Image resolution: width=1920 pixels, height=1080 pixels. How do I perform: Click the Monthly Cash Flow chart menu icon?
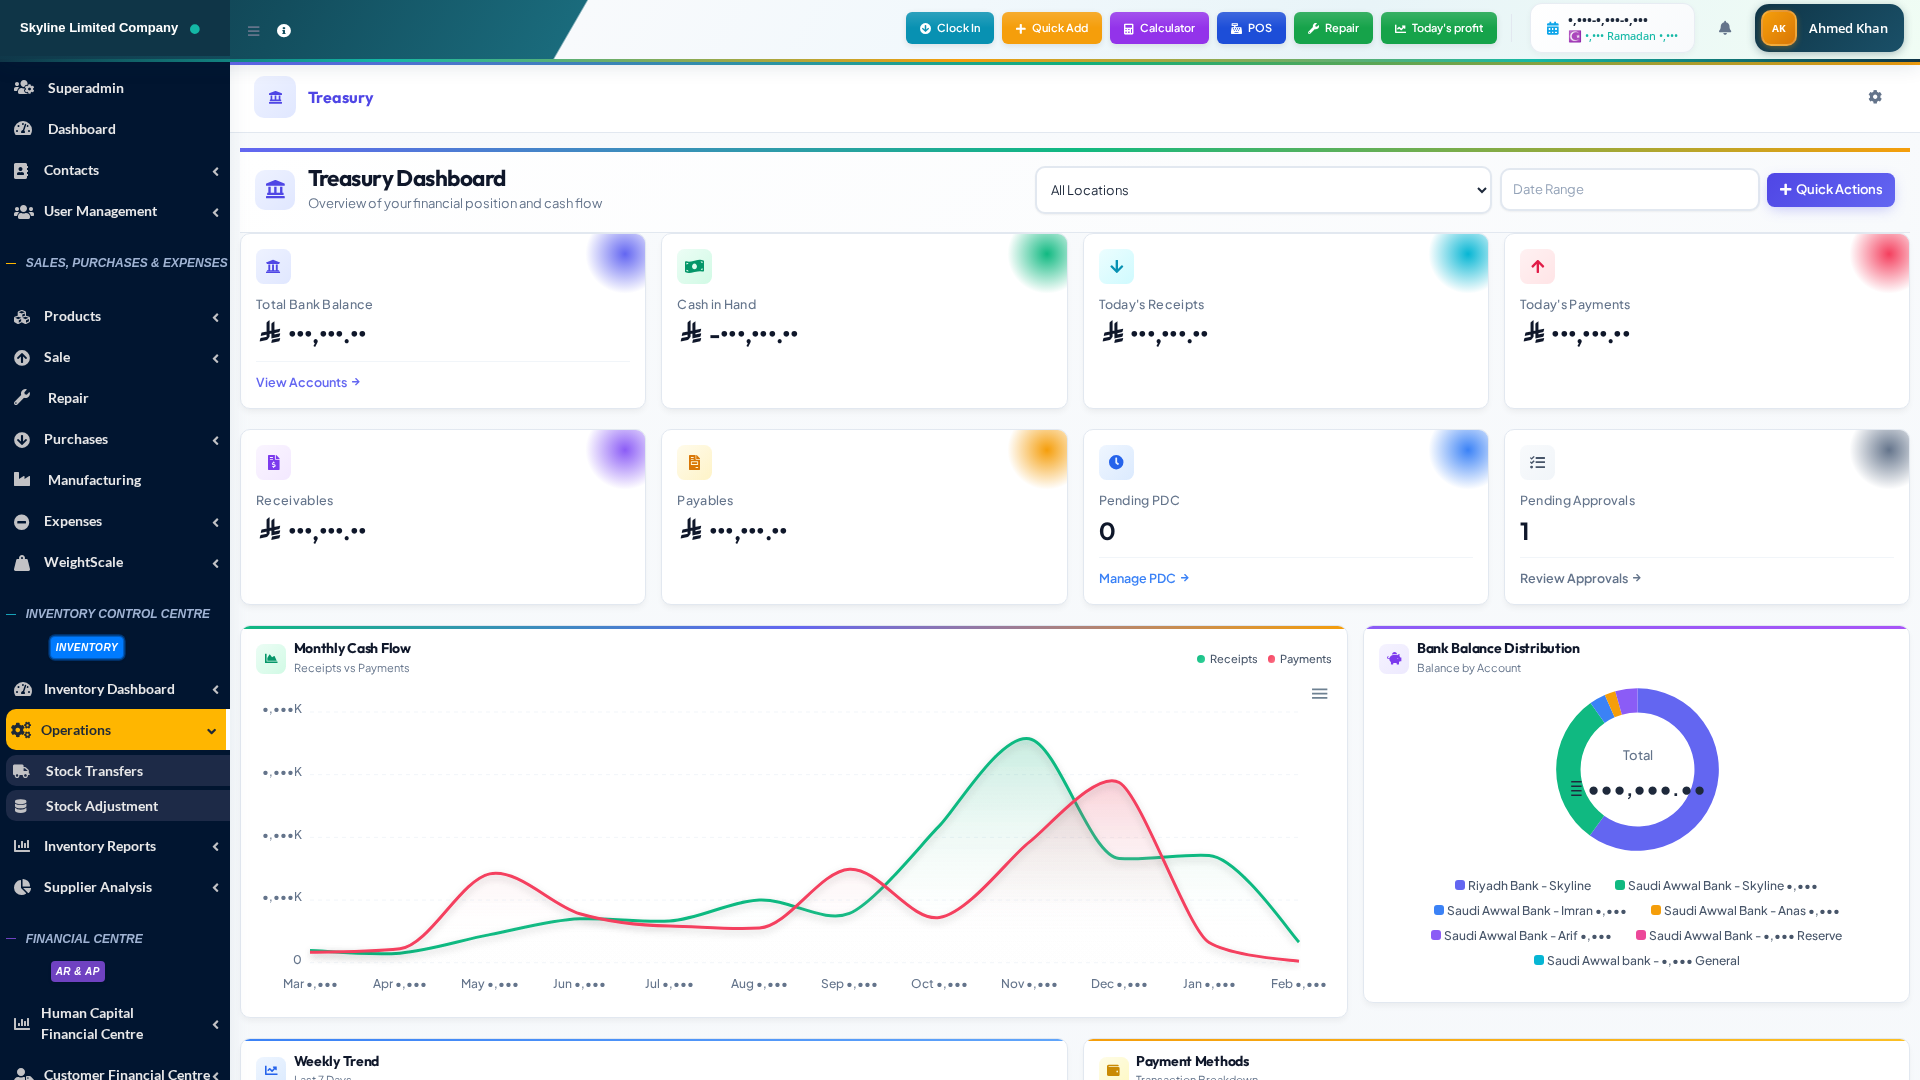pyautogui.click(x=1319, y=693)
